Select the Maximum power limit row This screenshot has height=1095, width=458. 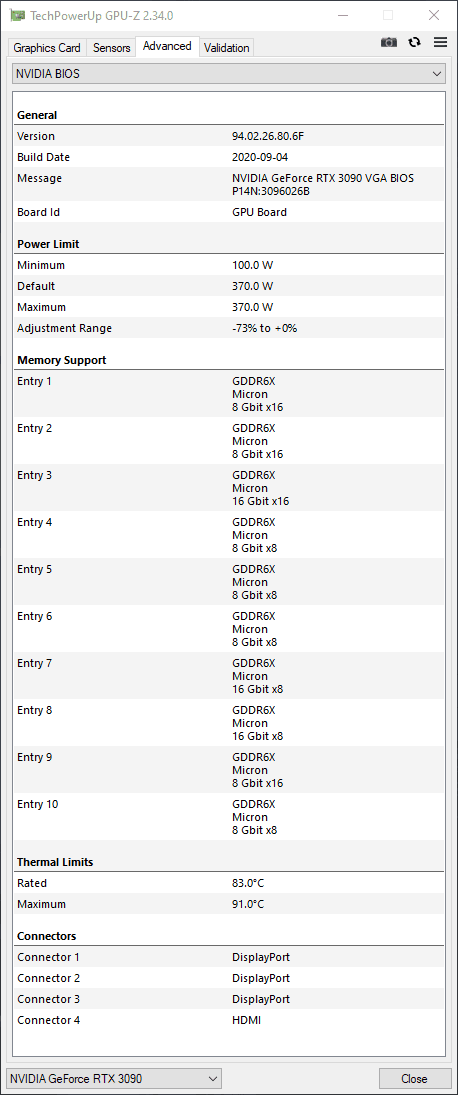tap(229, 307)
